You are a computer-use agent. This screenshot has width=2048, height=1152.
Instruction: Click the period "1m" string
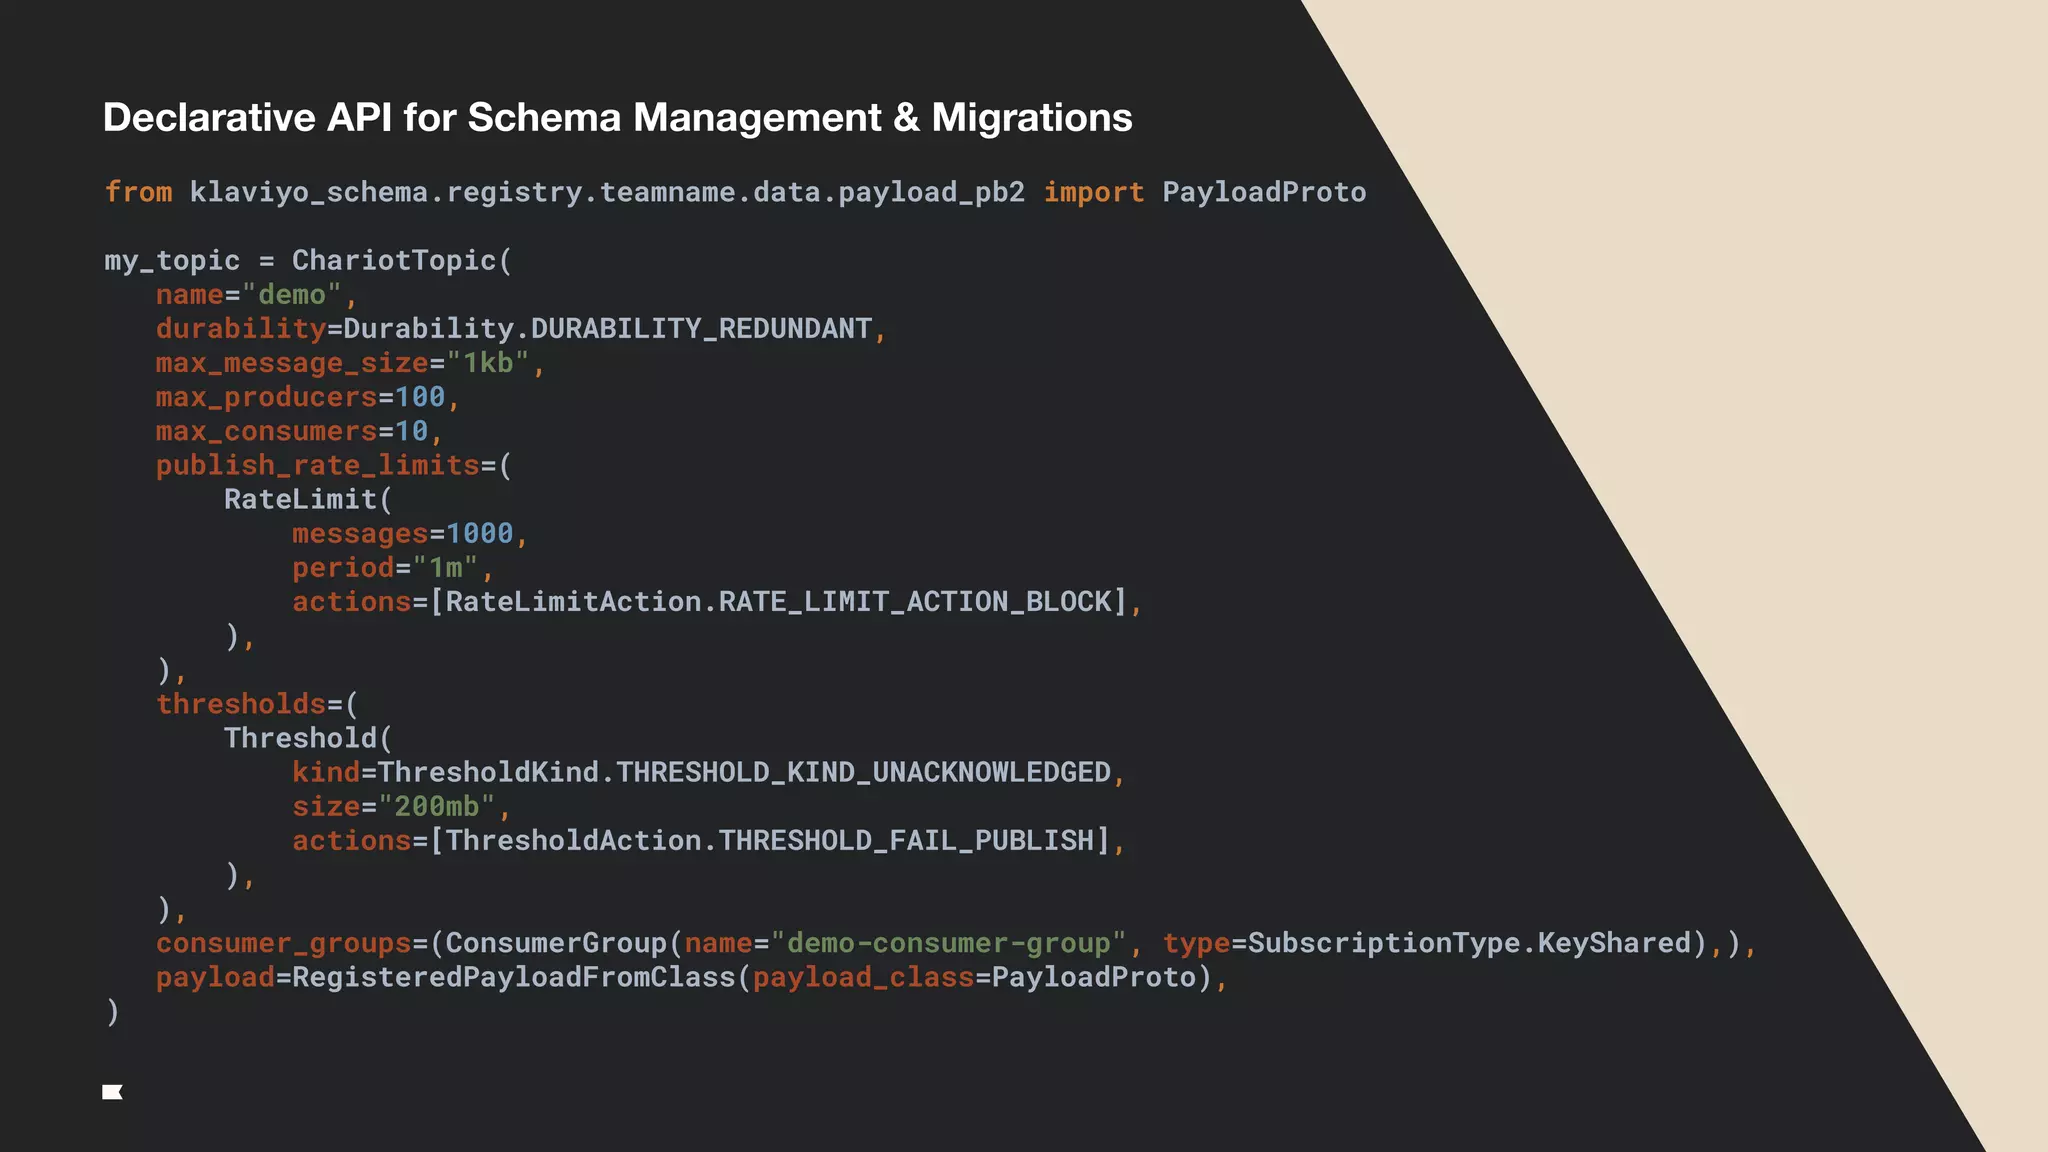(445, 568)
